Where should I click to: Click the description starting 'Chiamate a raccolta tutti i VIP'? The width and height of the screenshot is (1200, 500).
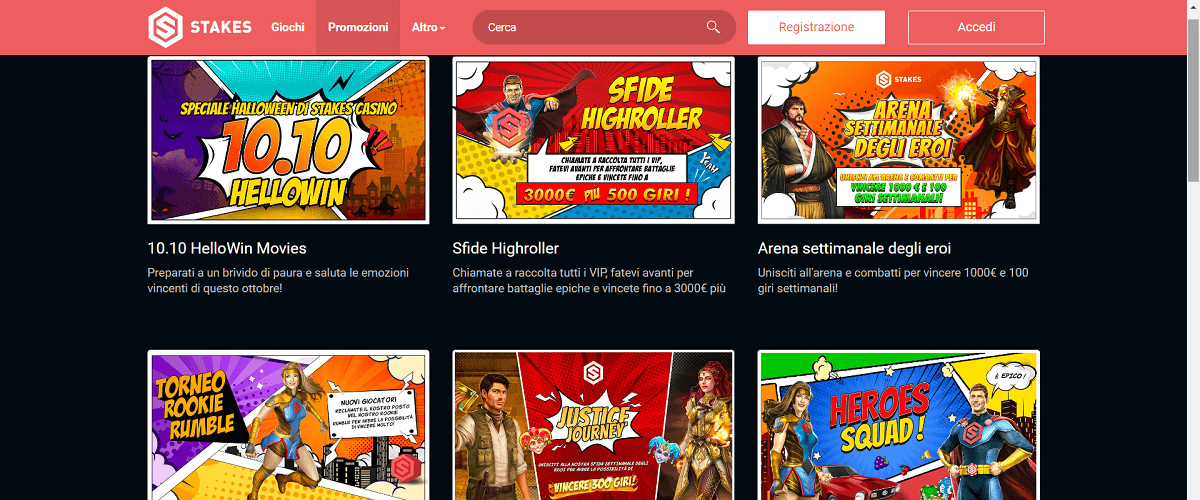590,280
